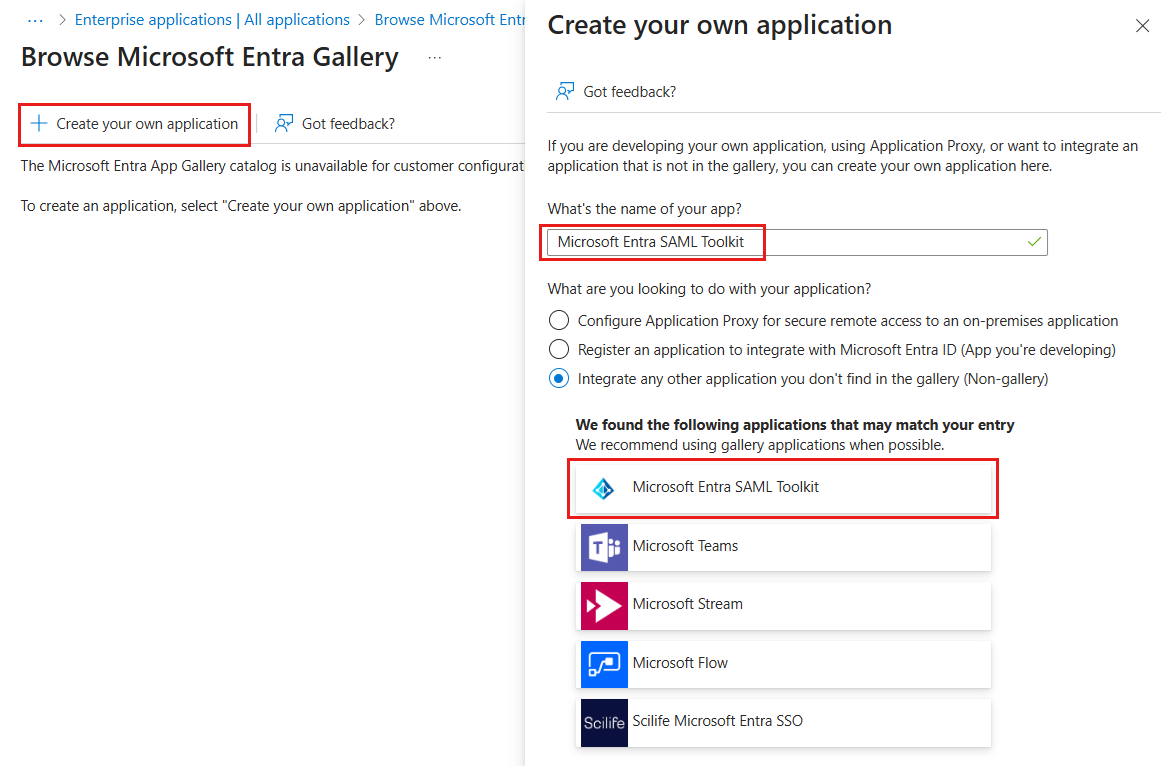The width and height of the screenshot is (1170, 766).
Task: Open the Browse Microsoft Entra Gallery breadcrumb
Action: 449,20
